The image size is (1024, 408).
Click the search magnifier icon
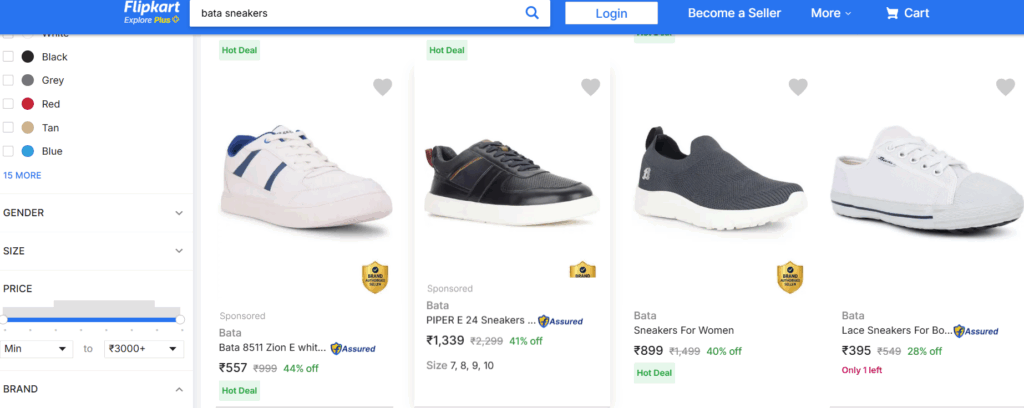tap(532, 13)
